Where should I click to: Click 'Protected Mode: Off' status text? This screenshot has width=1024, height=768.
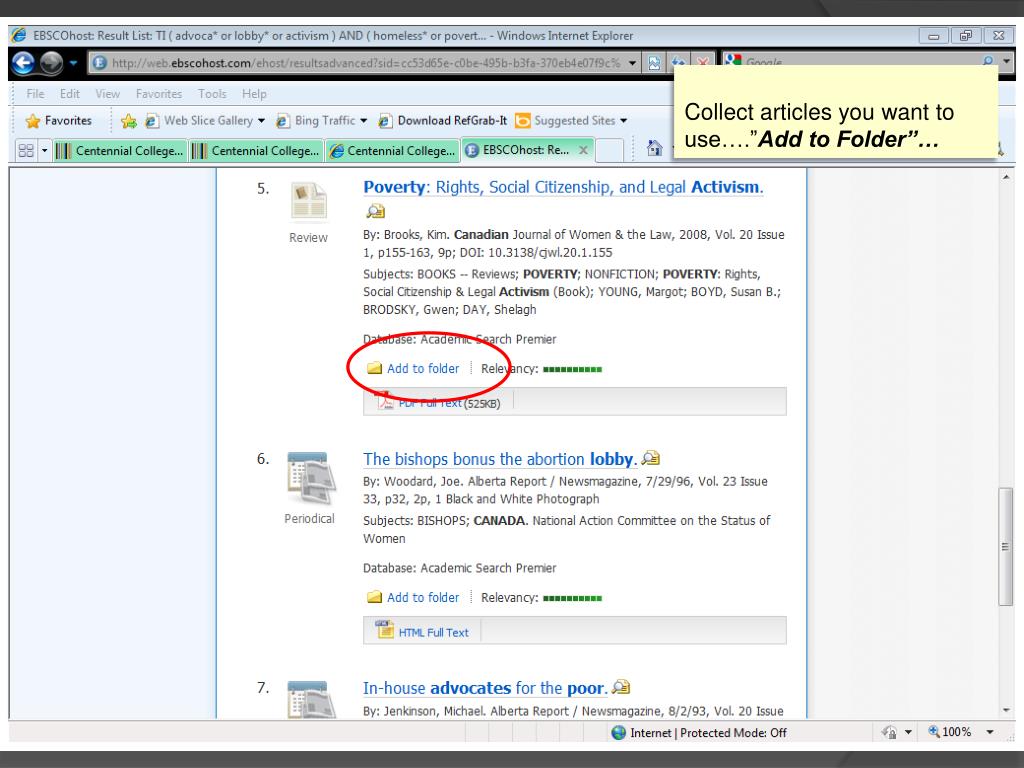tap(733, 733)
